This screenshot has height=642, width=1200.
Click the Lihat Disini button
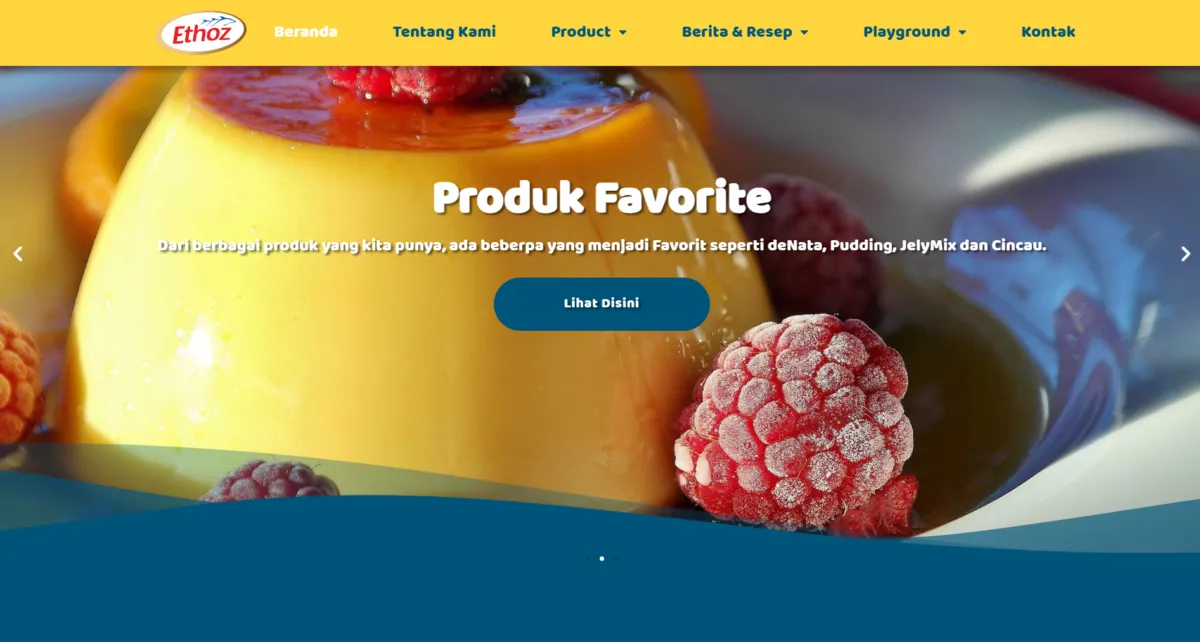(x=602, y=304)
